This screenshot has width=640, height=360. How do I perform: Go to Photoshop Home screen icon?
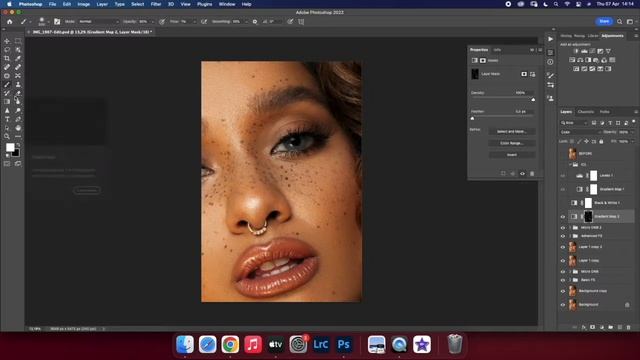10,22
